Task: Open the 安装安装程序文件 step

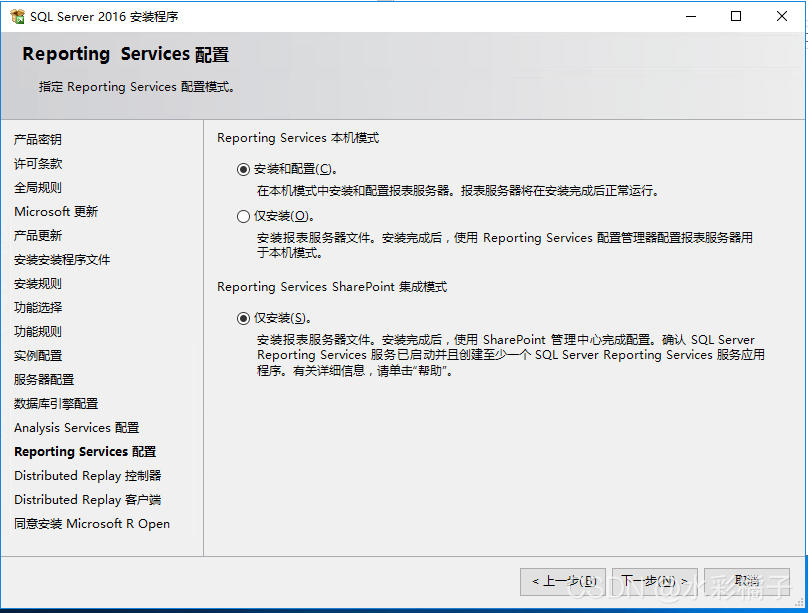Action: (x=62, y=260)
